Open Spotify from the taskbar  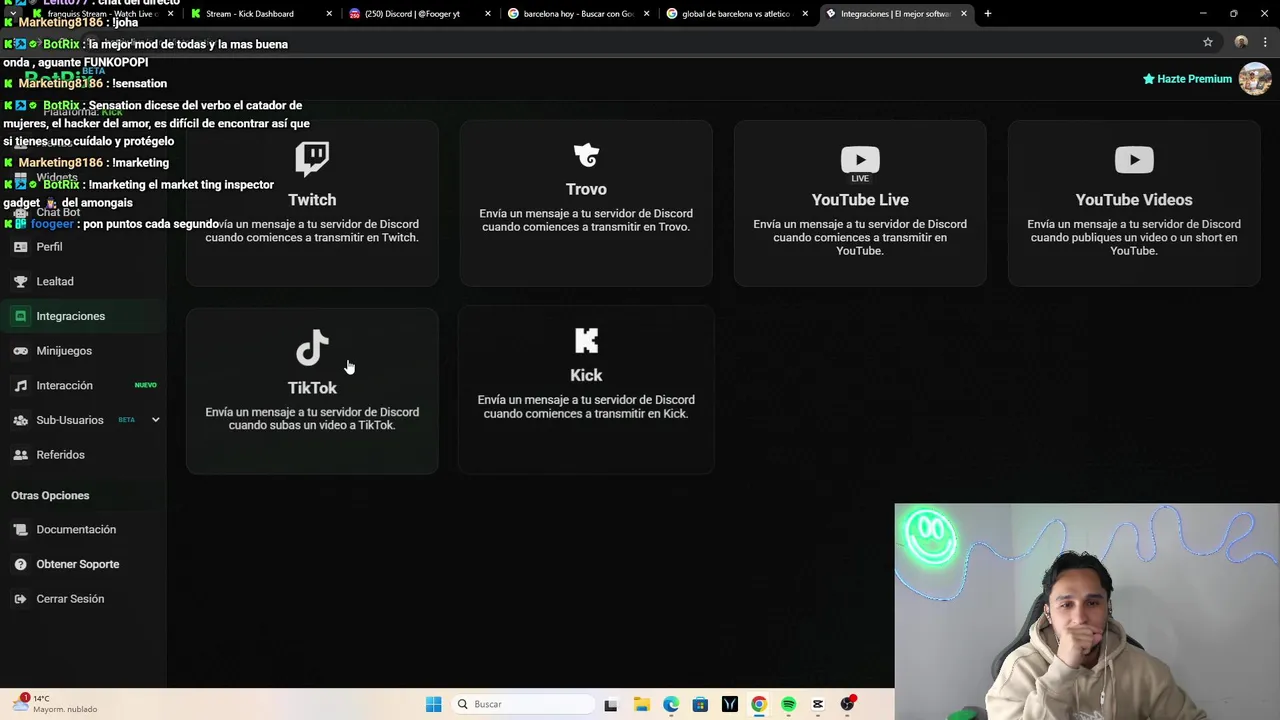click(788, 704)
